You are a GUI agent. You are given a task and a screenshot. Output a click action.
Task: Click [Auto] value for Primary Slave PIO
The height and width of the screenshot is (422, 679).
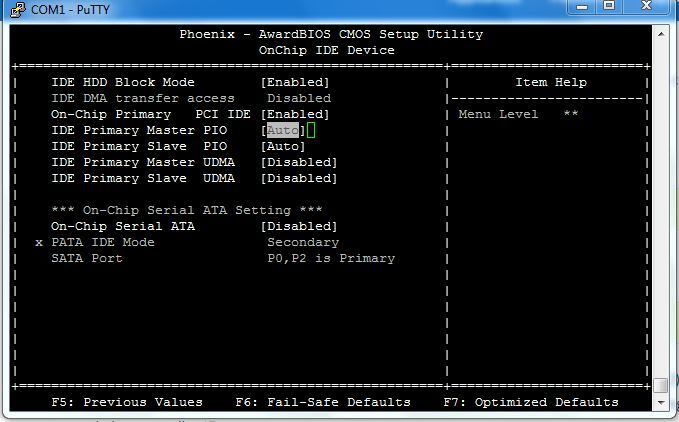283,146
